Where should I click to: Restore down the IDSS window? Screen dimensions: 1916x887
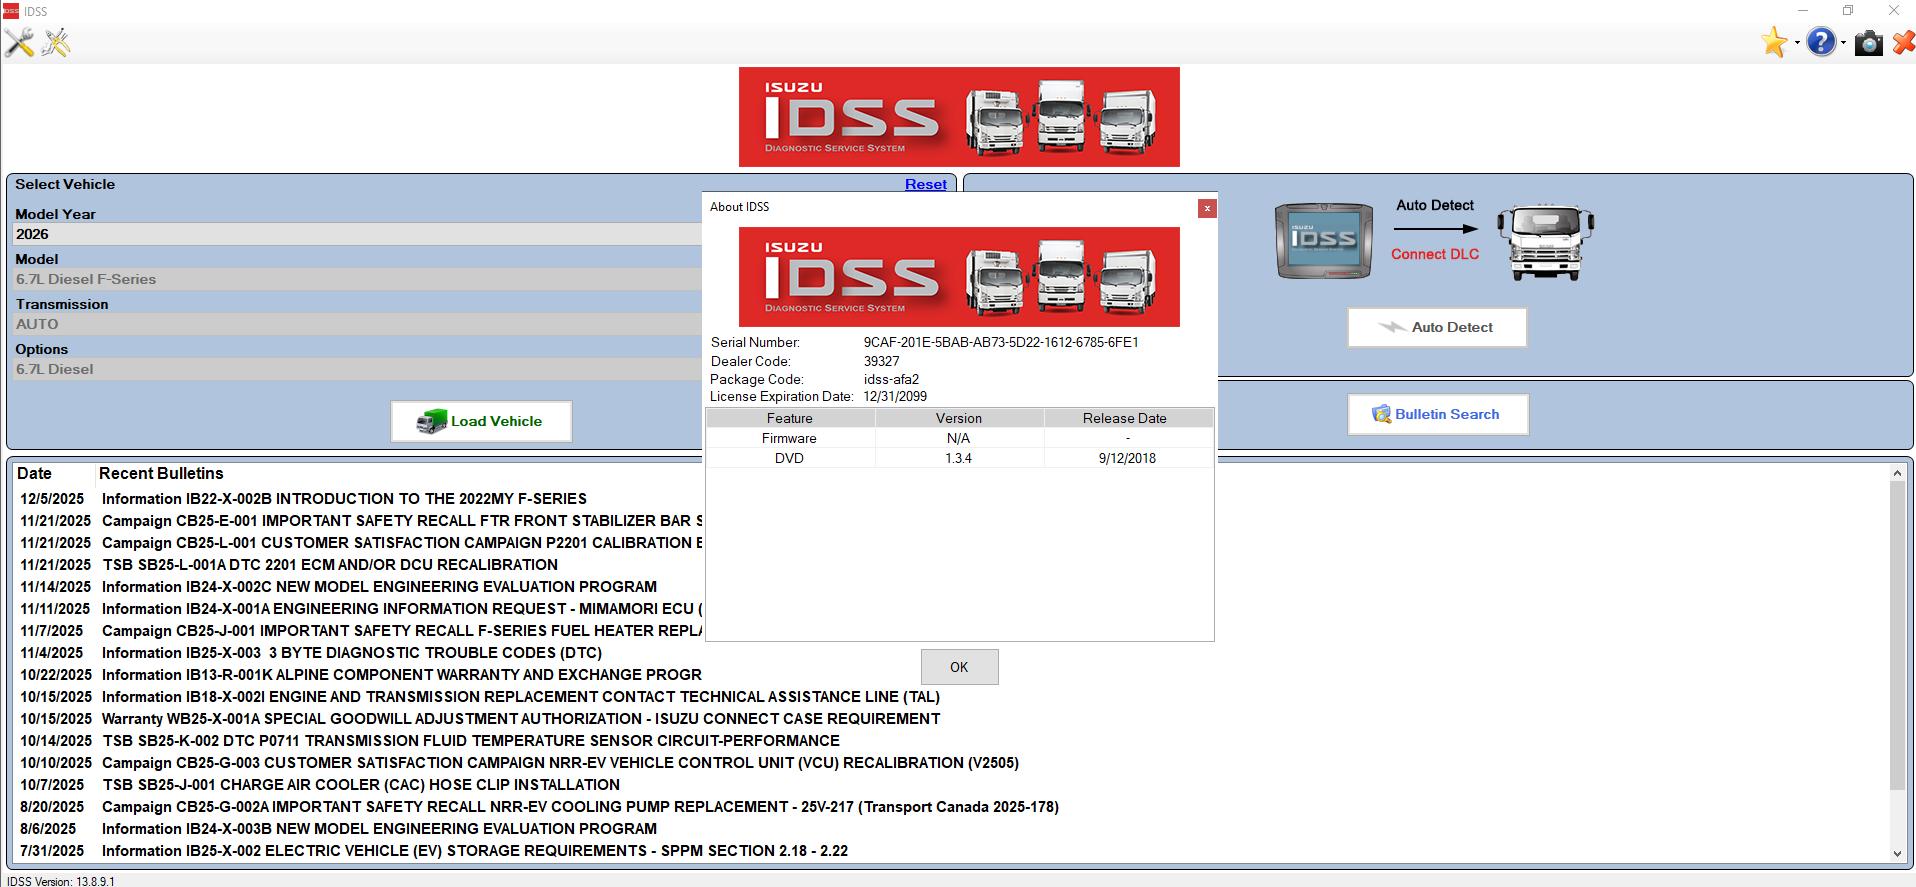click(1848, 11)
